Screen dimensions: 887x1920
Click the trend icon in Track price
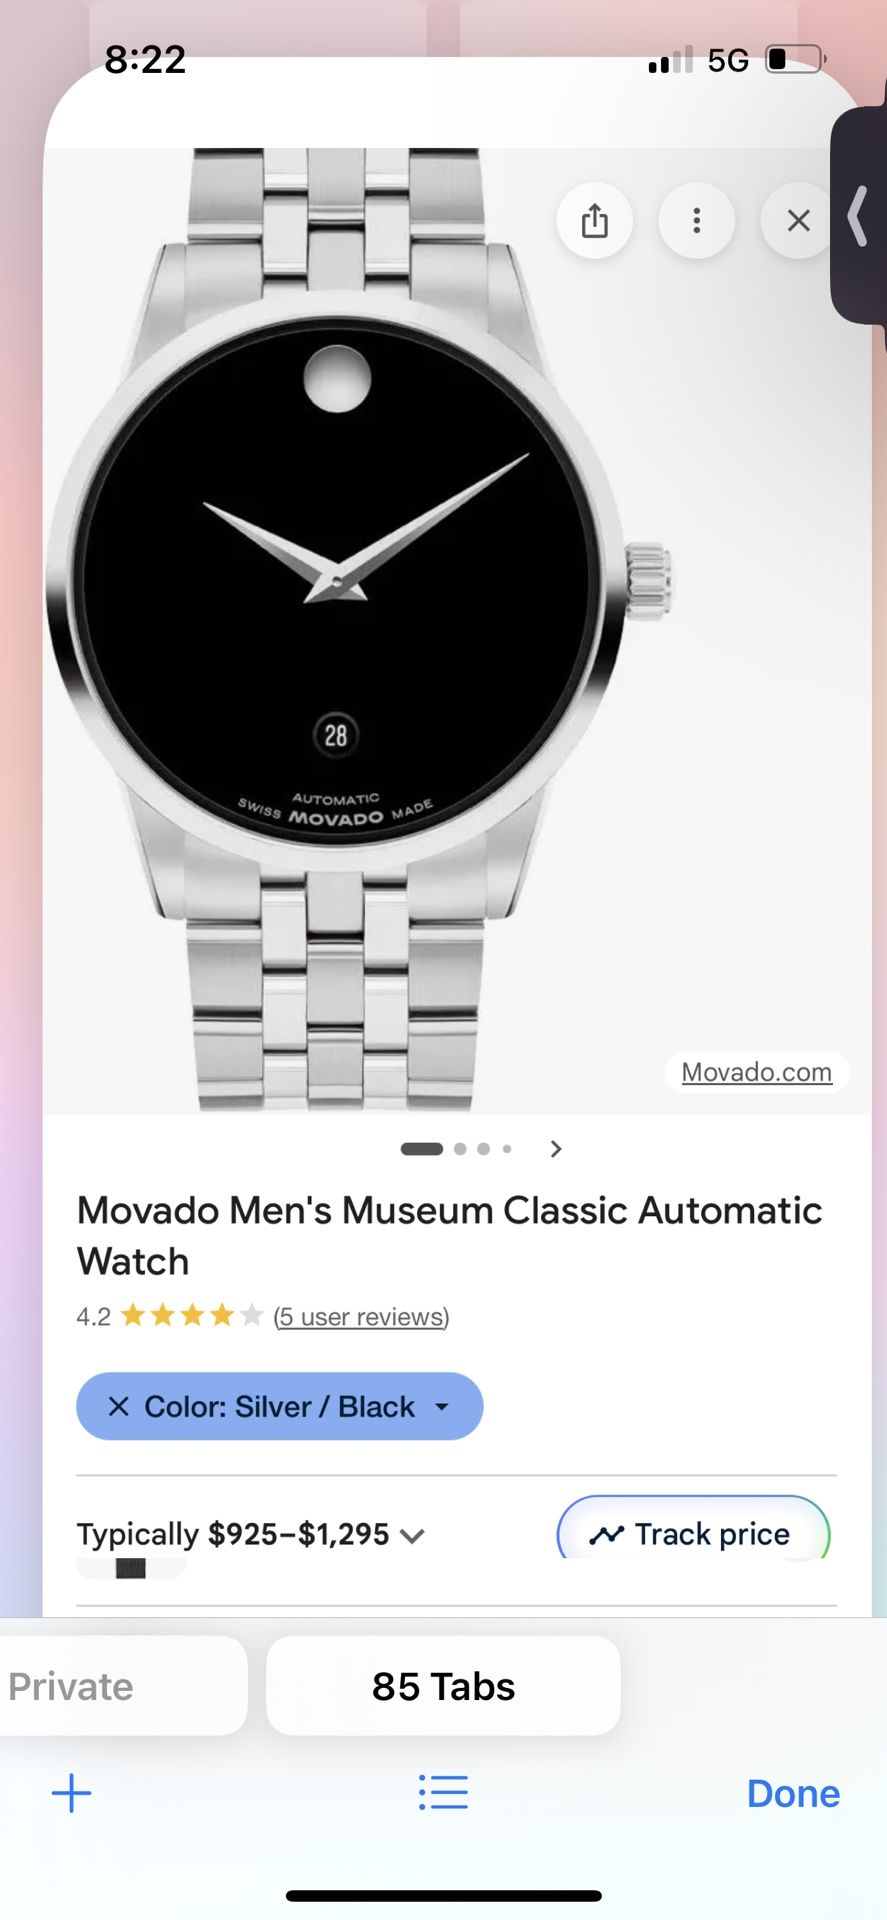(607, 1534)
